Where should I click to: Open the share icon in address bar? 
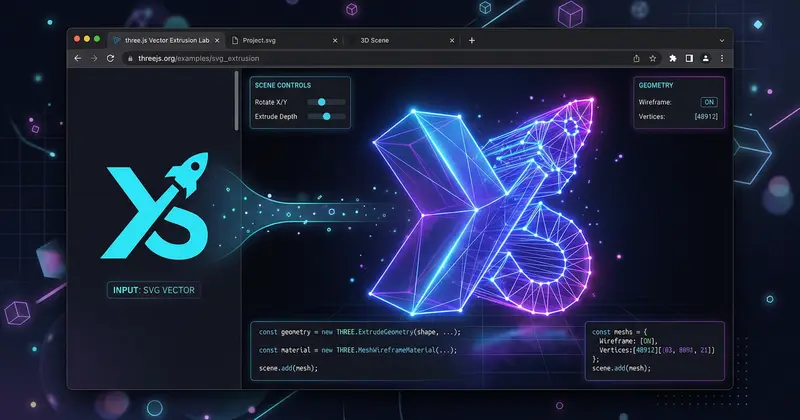(x=636, y=59)
